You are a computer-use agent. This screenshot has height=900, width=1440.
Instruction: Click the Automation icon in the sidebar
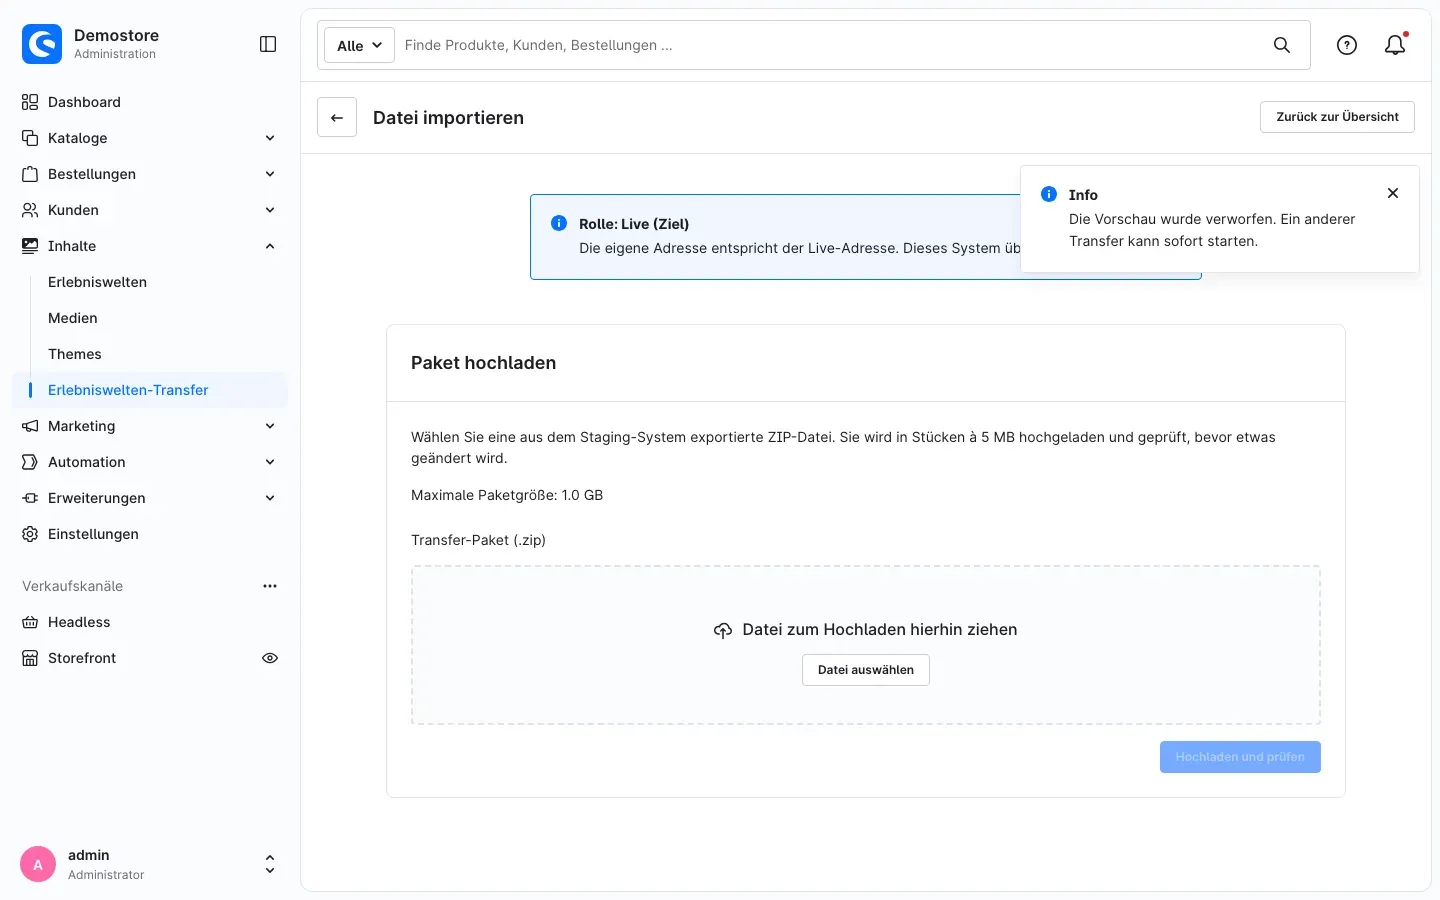tap(30, 462)
